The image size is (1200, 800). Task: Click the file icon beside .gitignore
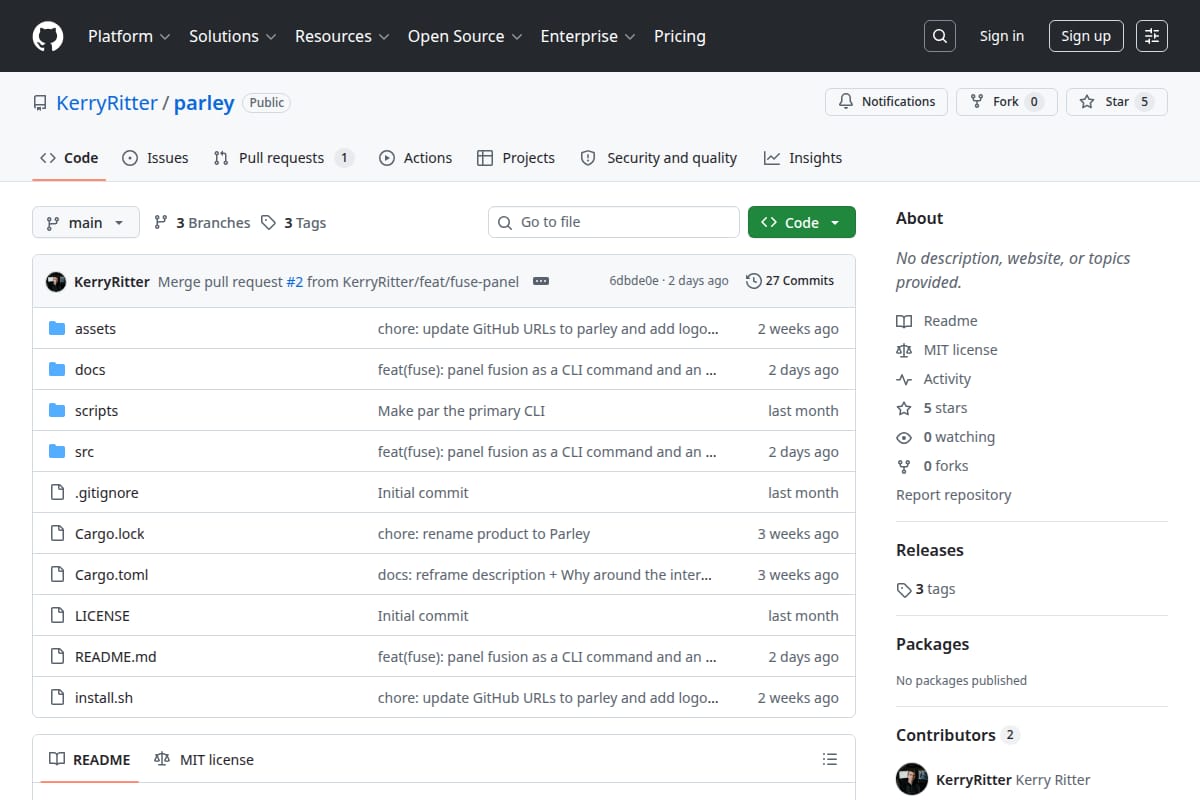(x=57, y=493)
